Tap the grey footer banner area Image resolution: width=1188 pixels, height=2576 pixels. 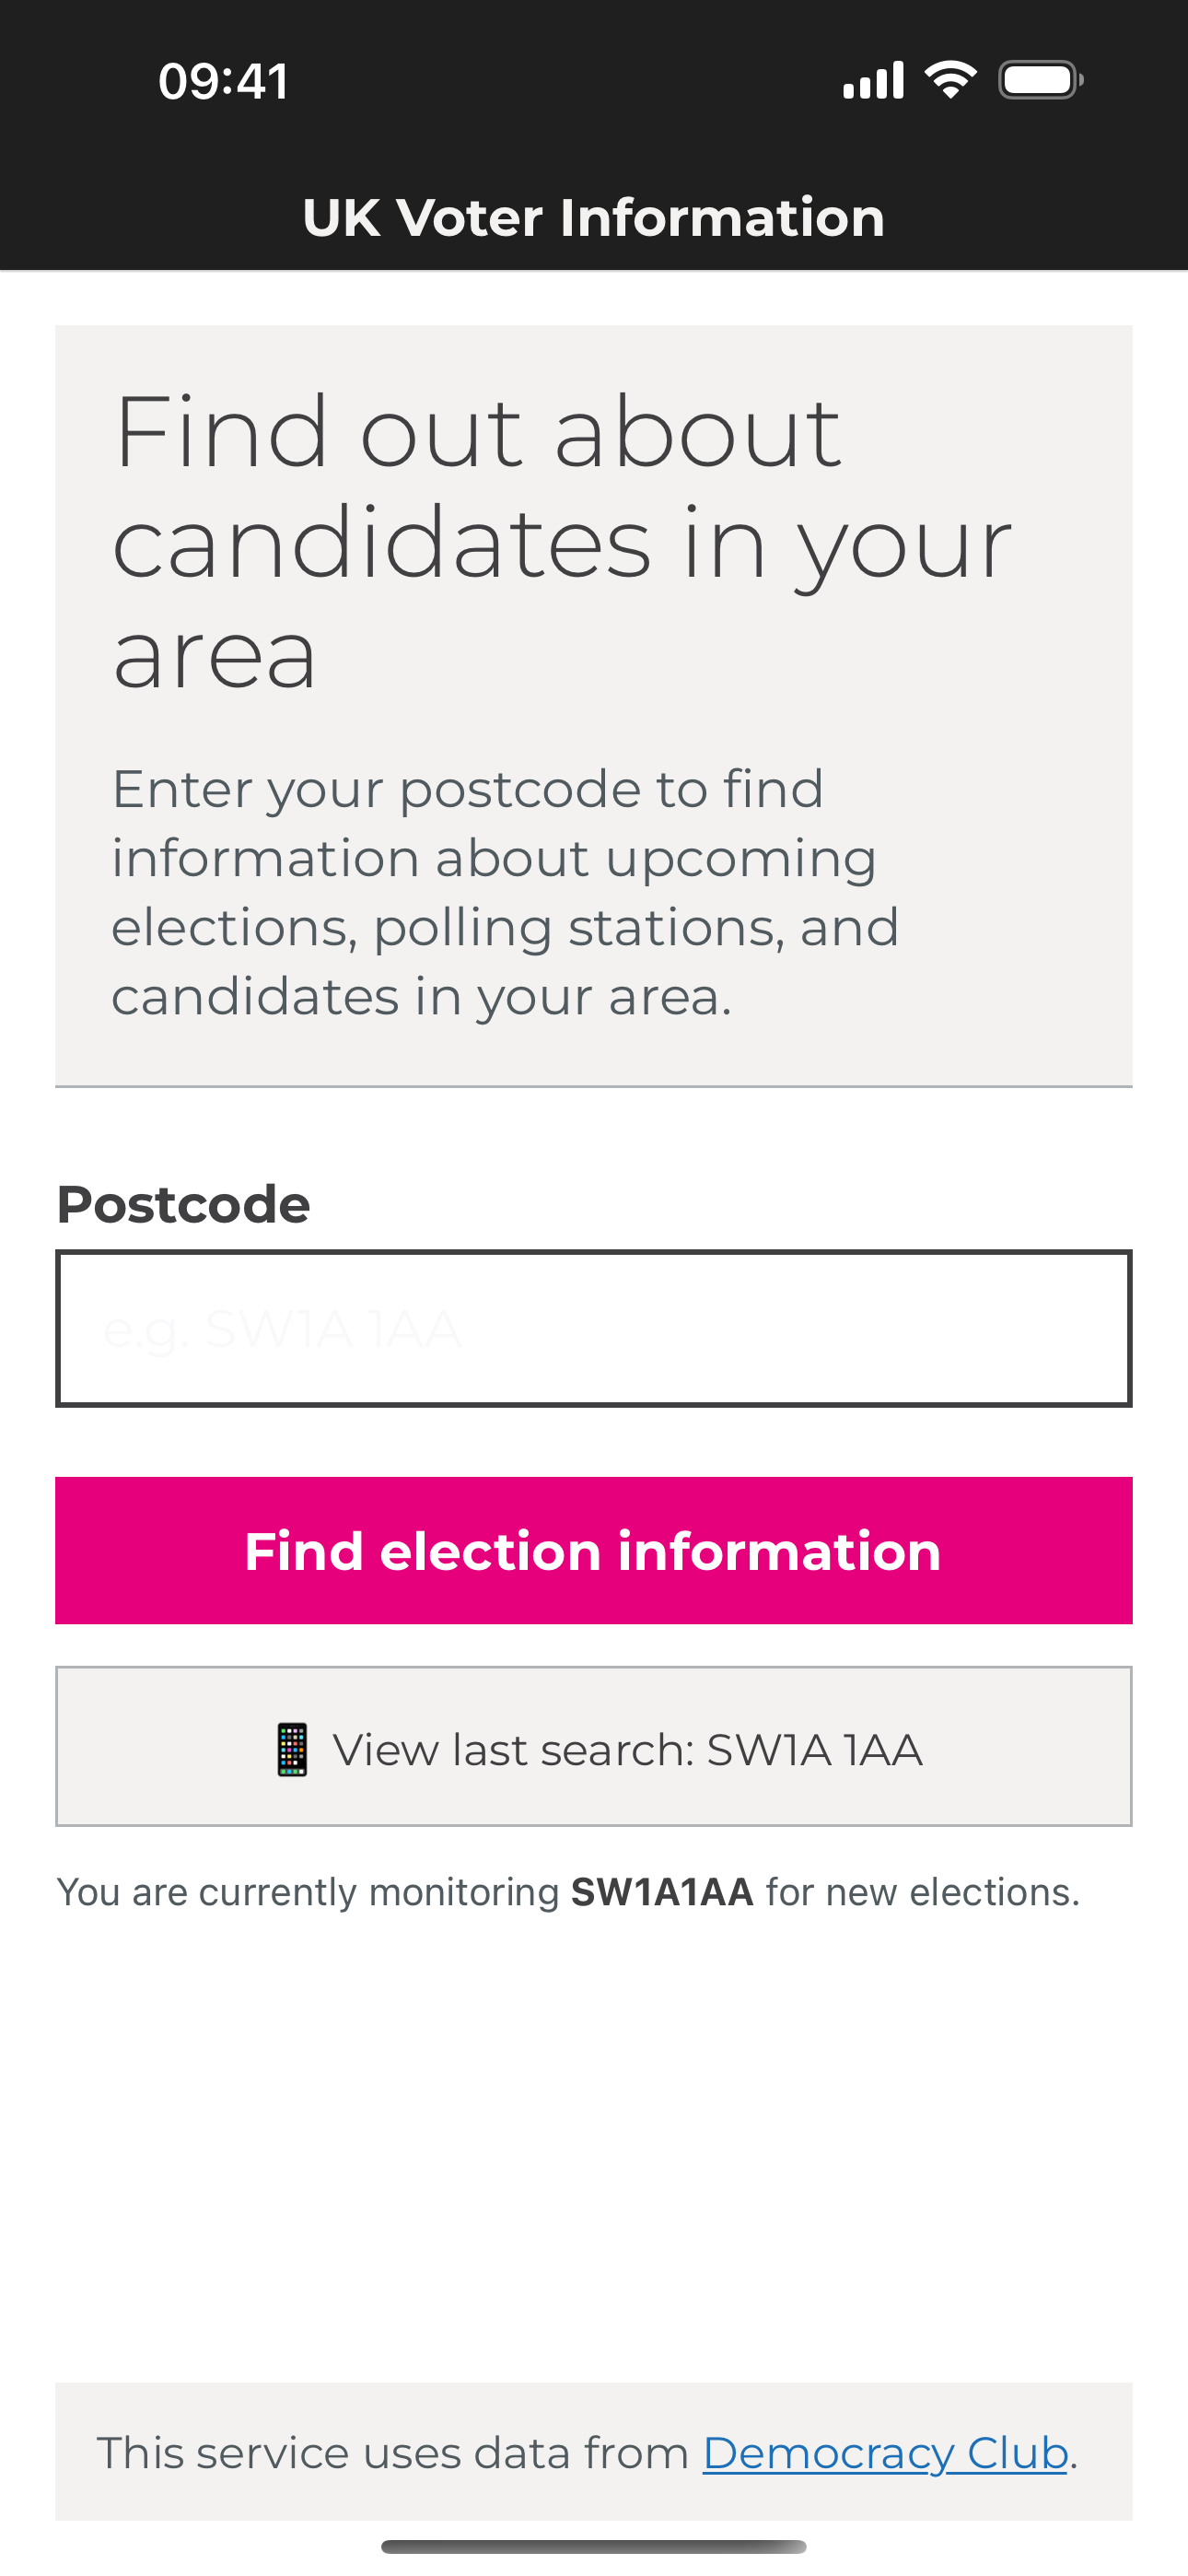click(594, 2451)
